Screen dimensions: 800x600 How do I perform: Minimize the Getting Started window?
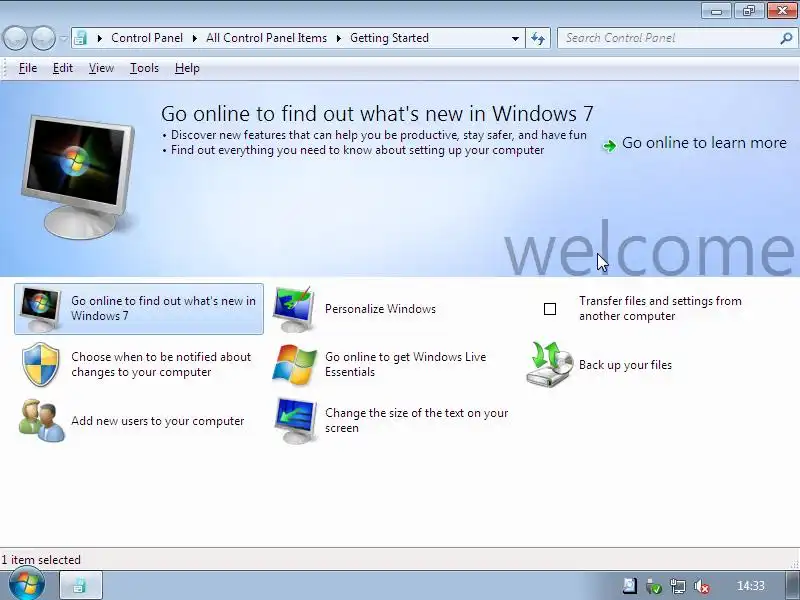(x=716, y=10)
